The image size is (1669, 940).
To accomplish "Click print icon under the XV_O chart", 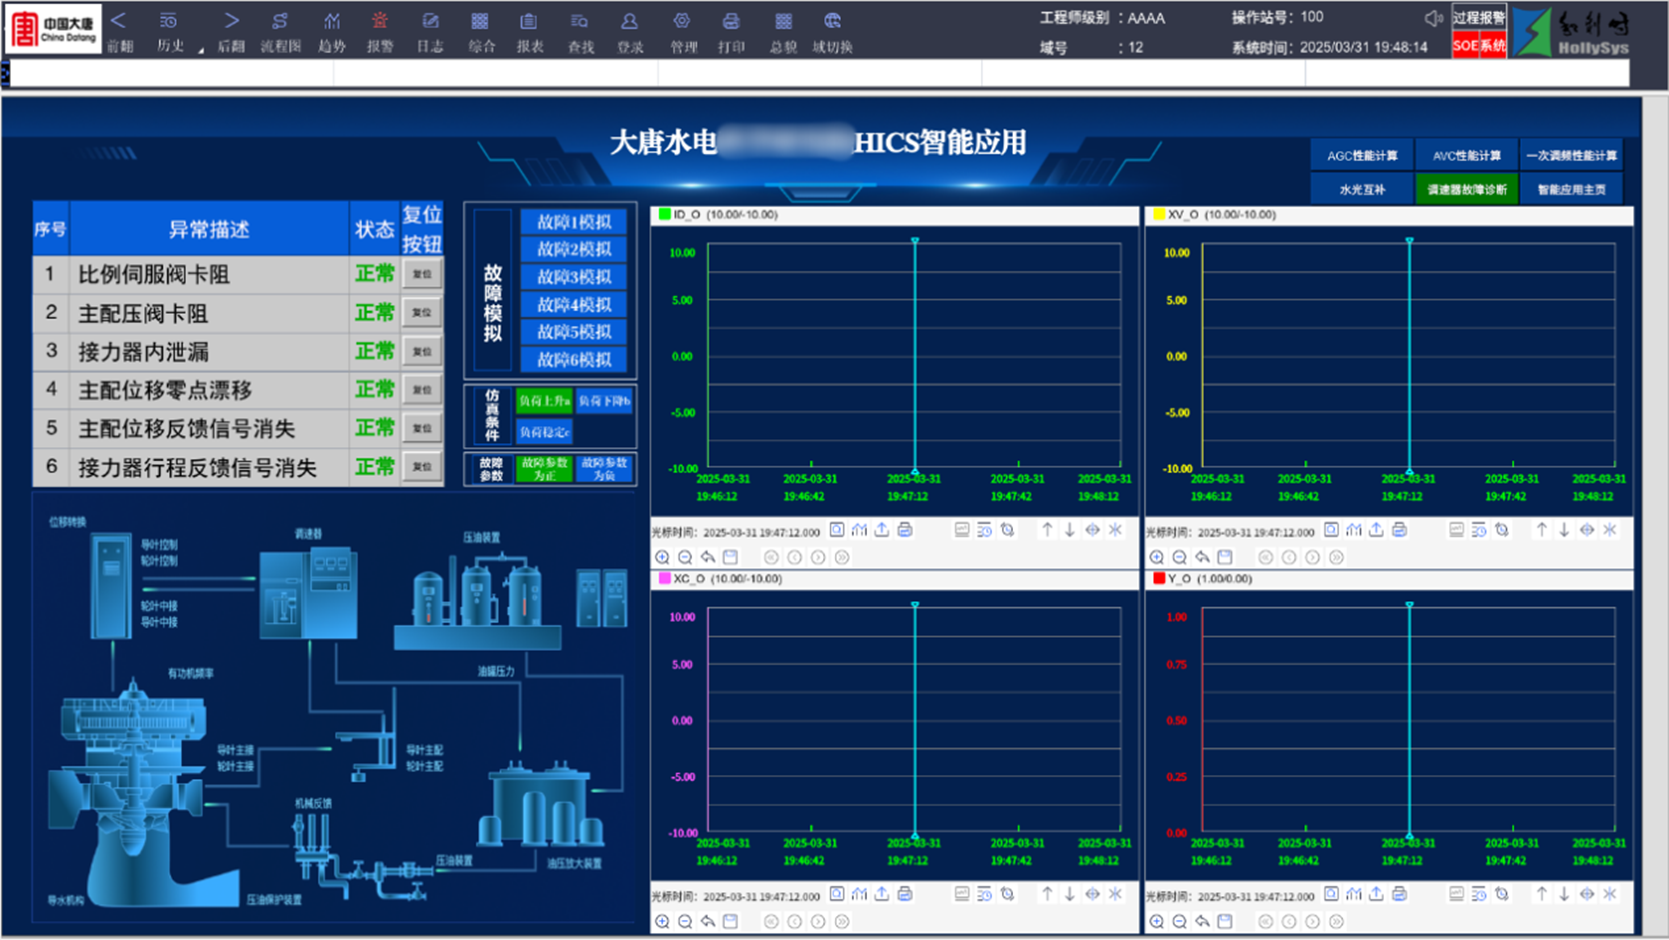I will coord(1399,530).
